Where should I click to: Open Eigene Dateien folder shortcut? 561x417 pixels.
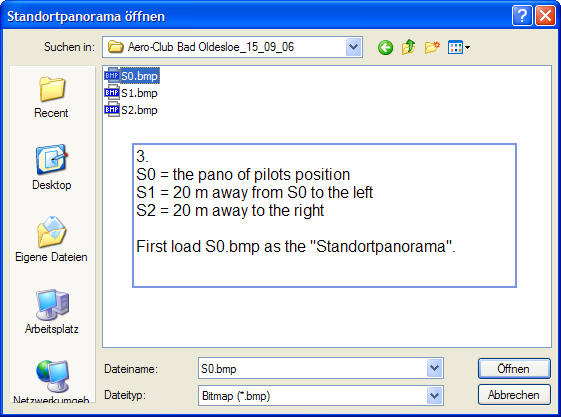pos(51,239)
